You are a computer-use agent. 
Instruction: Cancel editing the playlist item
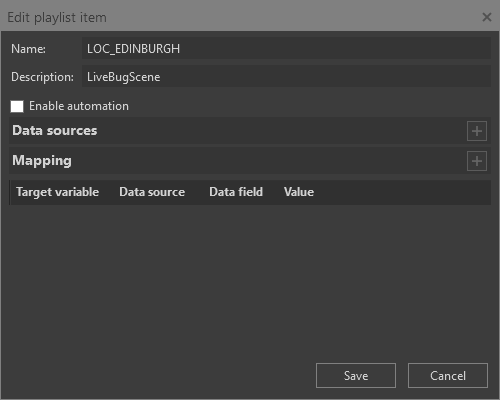[448, 376]
